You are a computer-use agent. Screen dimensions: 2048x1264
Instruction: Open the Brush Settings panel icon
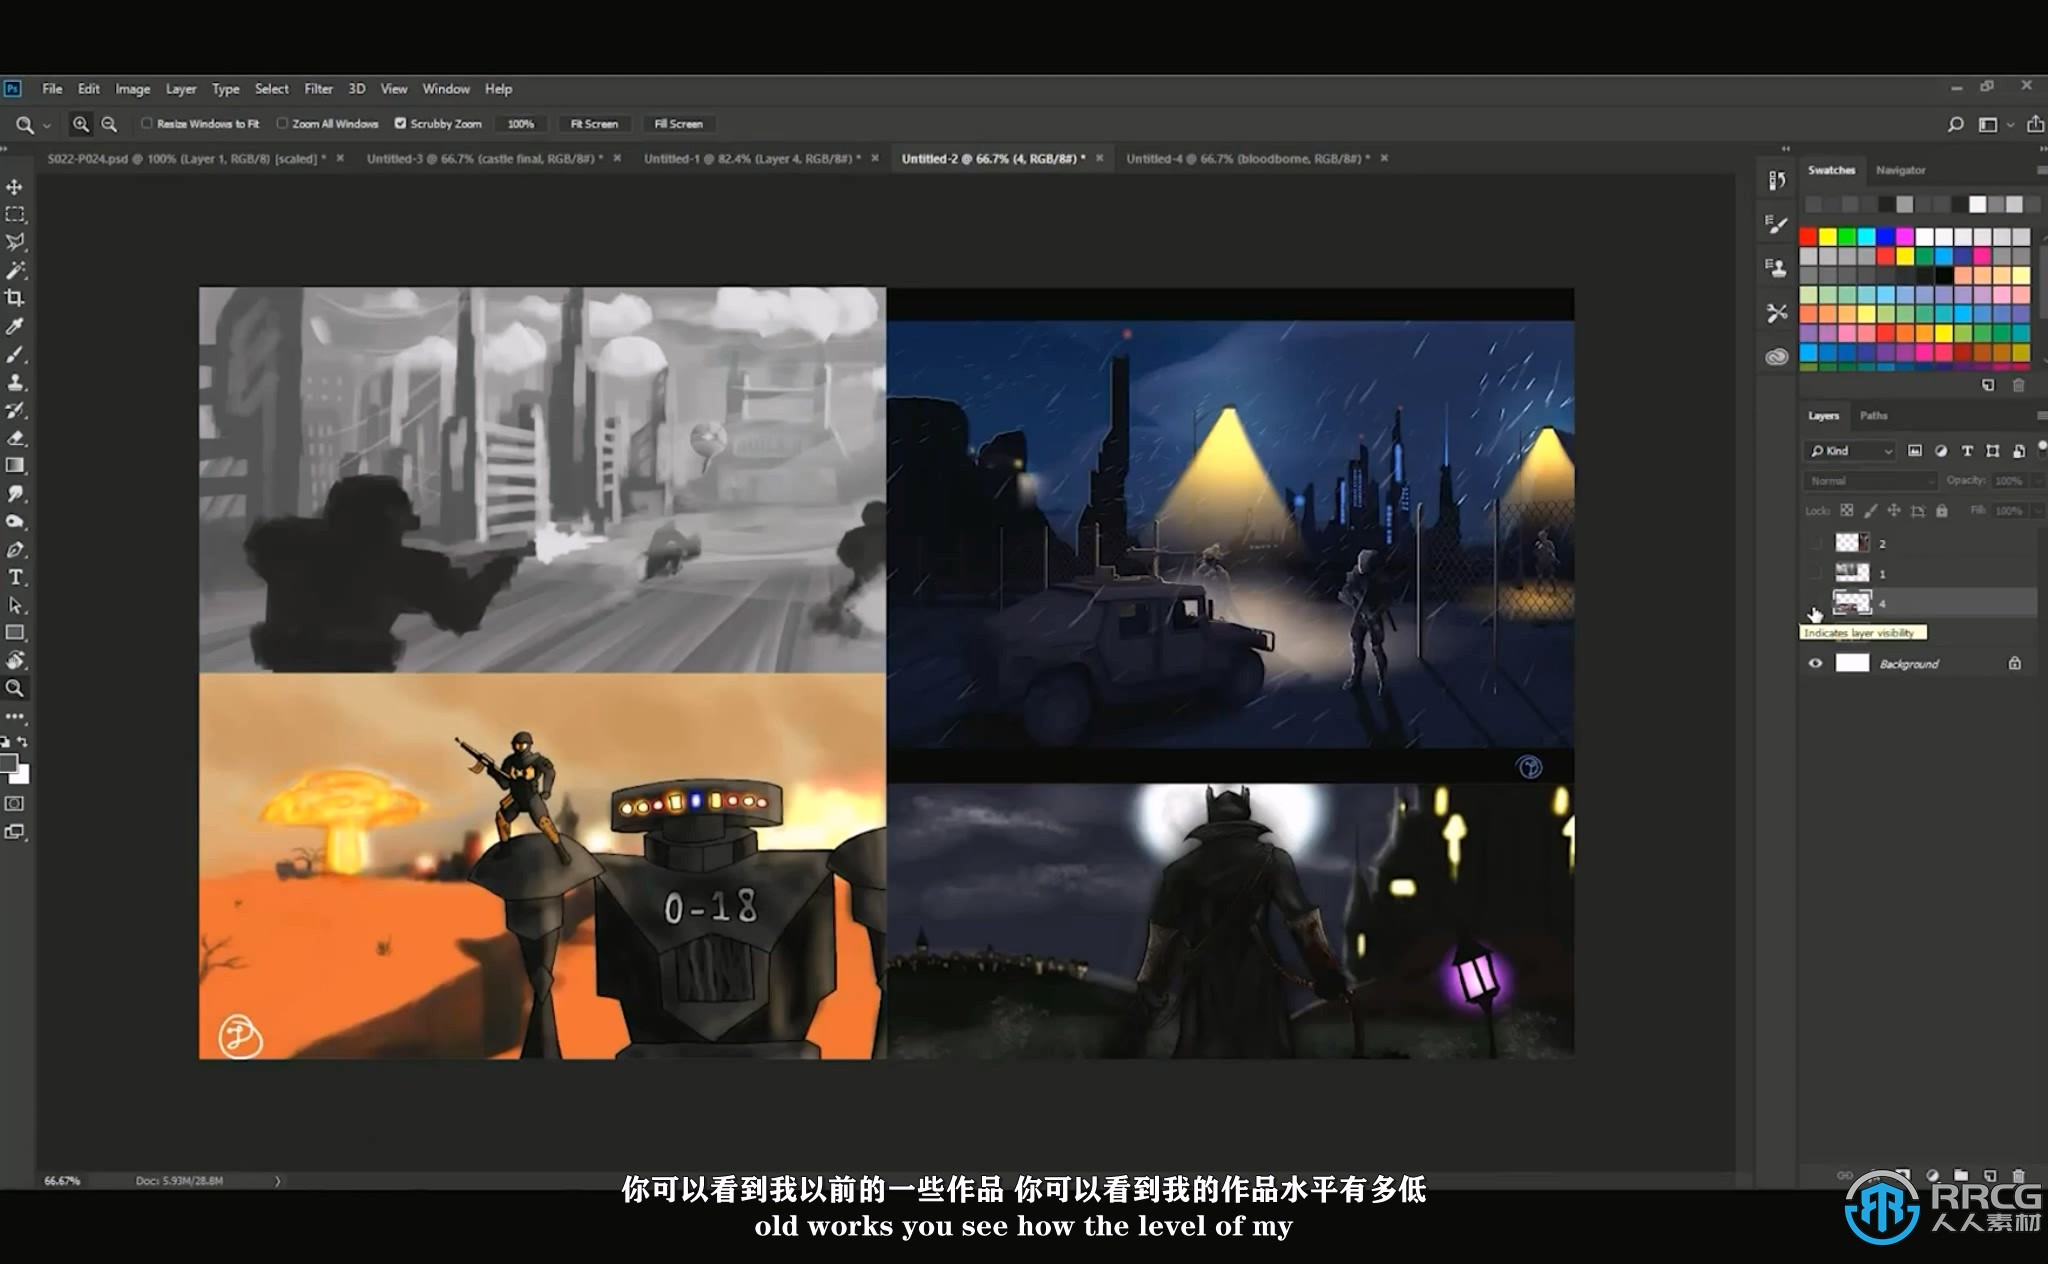1776,224
